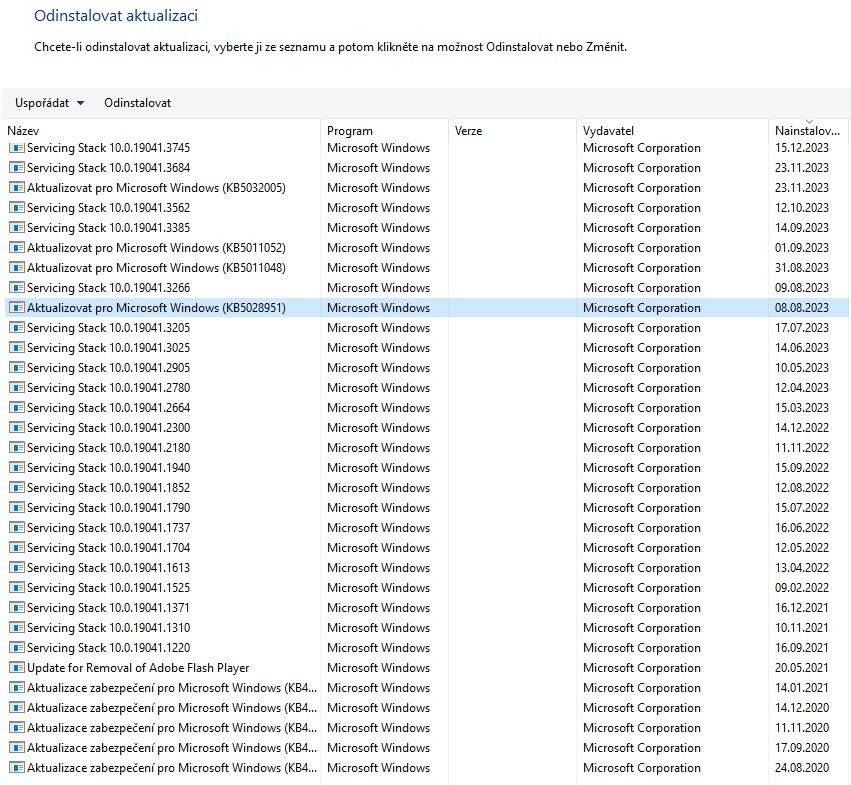This screenshot has height=785, width=851.
Task: Click icon of Servicing Stack 10.0.19041.1790
Action: point(17,508)
